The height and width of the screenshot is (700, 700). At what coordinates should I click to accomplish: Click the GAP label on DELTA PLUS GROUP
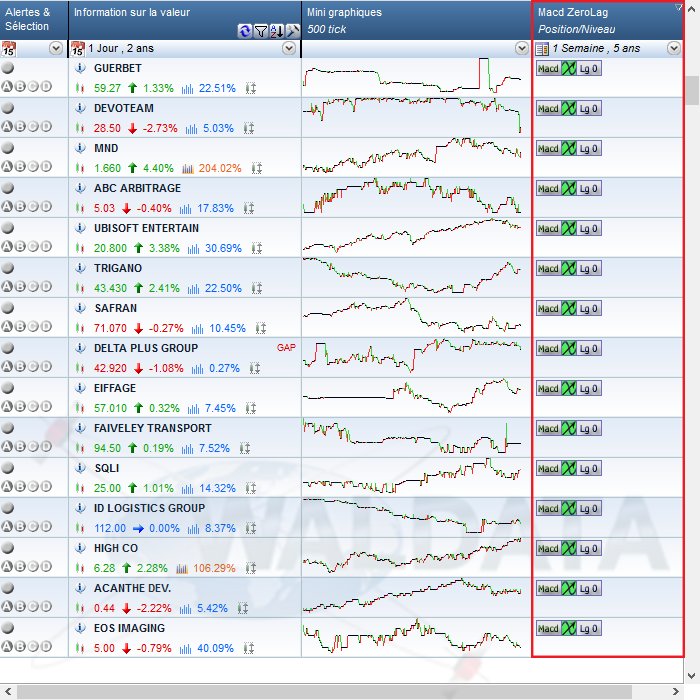(x=286, y=348)
